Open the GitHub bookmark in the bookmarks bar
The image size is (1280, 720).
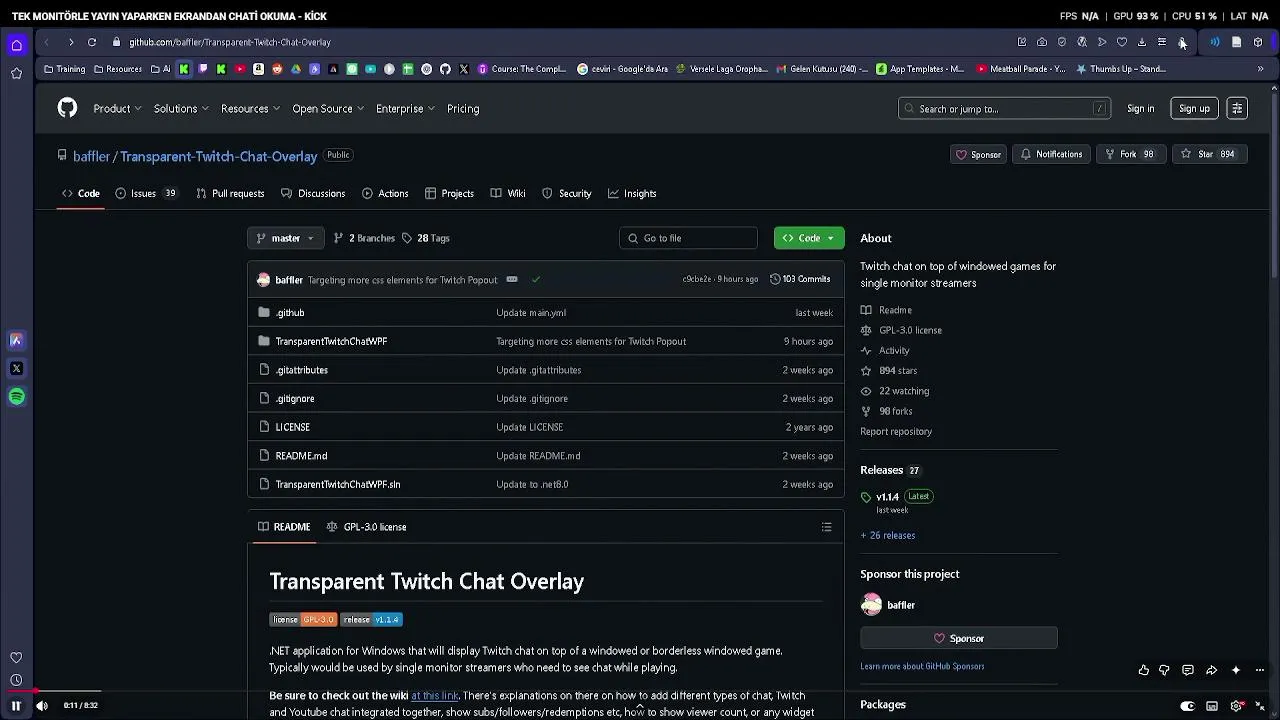point(445,69)
